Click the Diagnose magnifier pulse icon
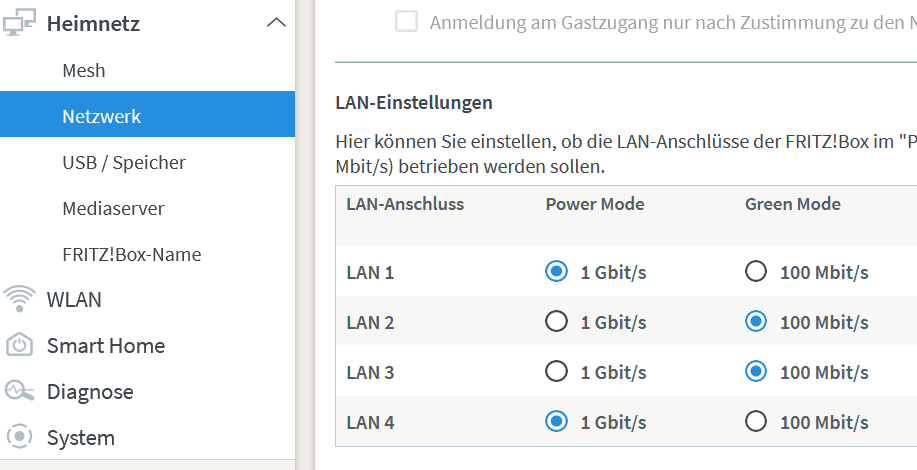 19,391
